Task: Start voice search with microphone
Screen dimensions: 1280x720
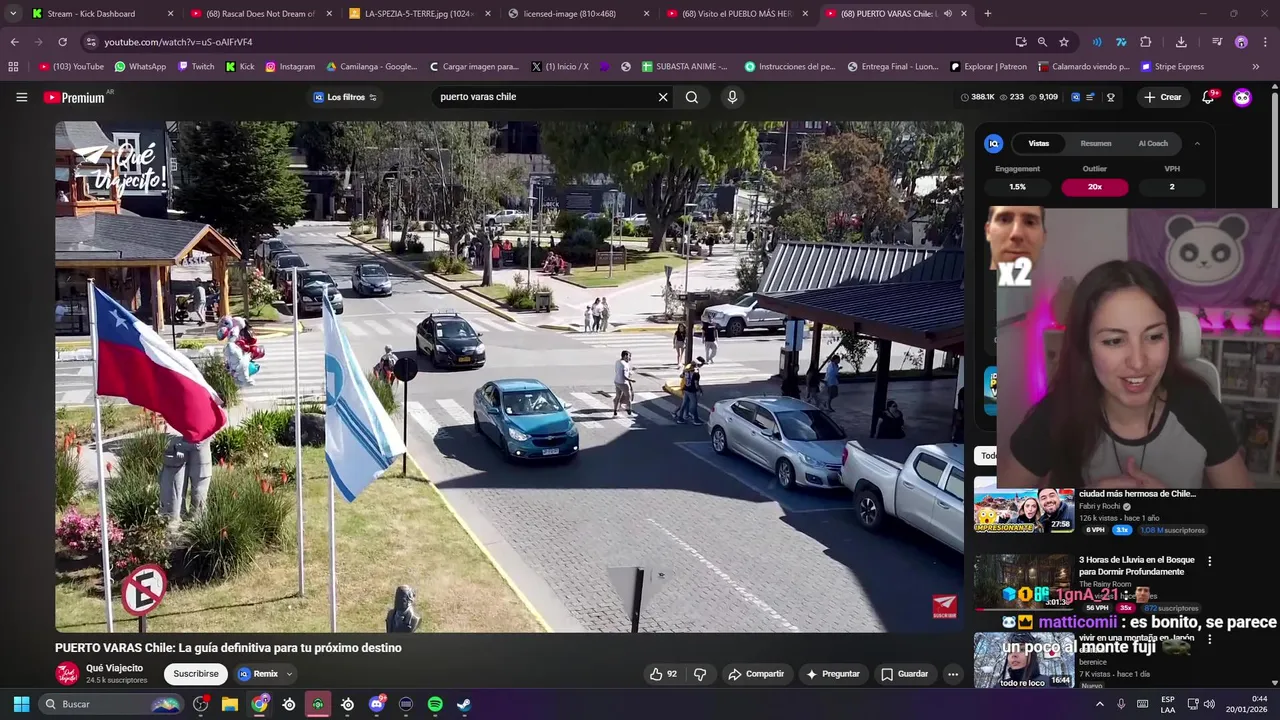Action: [732, 97]
